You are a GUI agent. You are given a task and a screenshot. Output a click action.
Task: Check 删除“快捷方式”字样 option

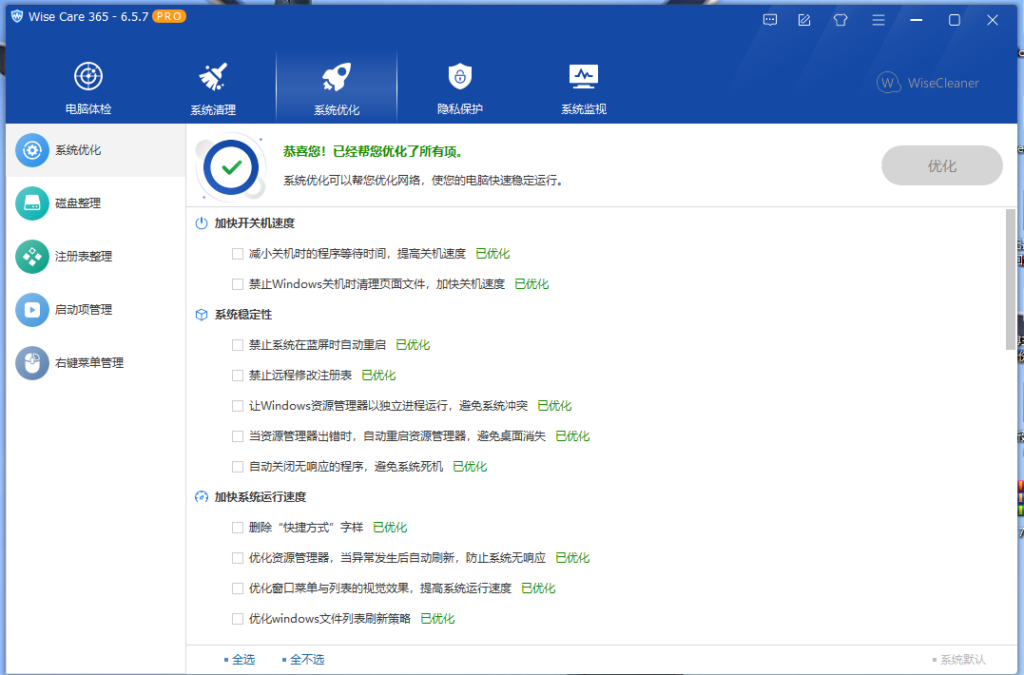point(238,527)
